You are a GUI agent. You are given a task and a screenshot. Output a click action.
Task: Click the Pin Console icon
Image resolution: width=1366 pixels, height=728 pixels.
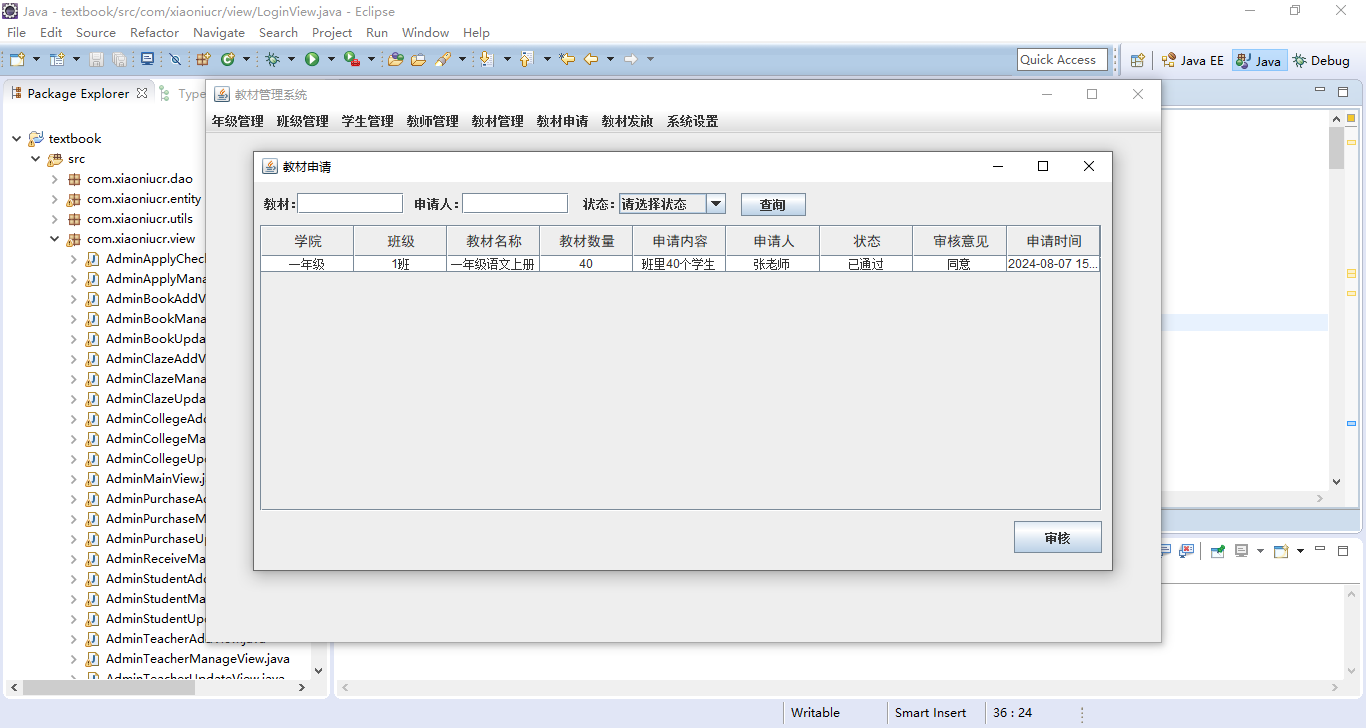(1217, 551)
